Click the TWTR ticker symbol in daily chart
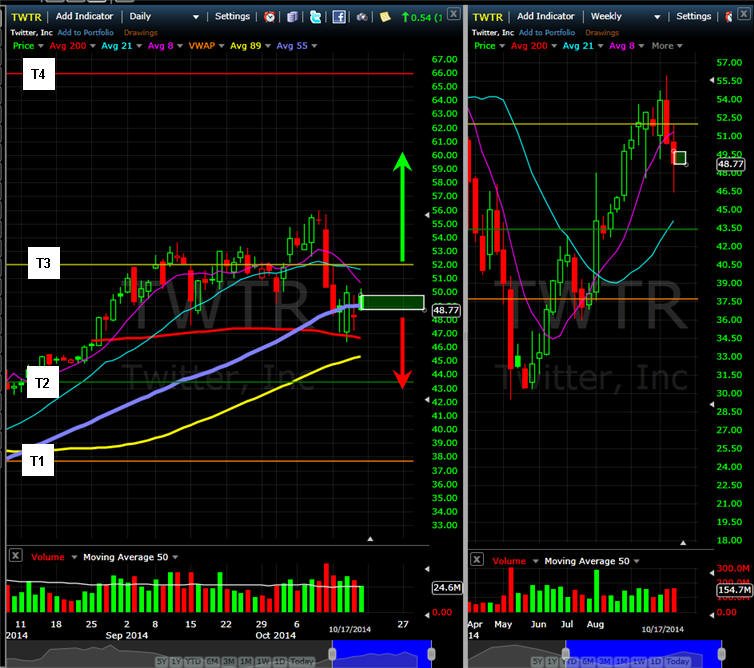 pos(26,17)
